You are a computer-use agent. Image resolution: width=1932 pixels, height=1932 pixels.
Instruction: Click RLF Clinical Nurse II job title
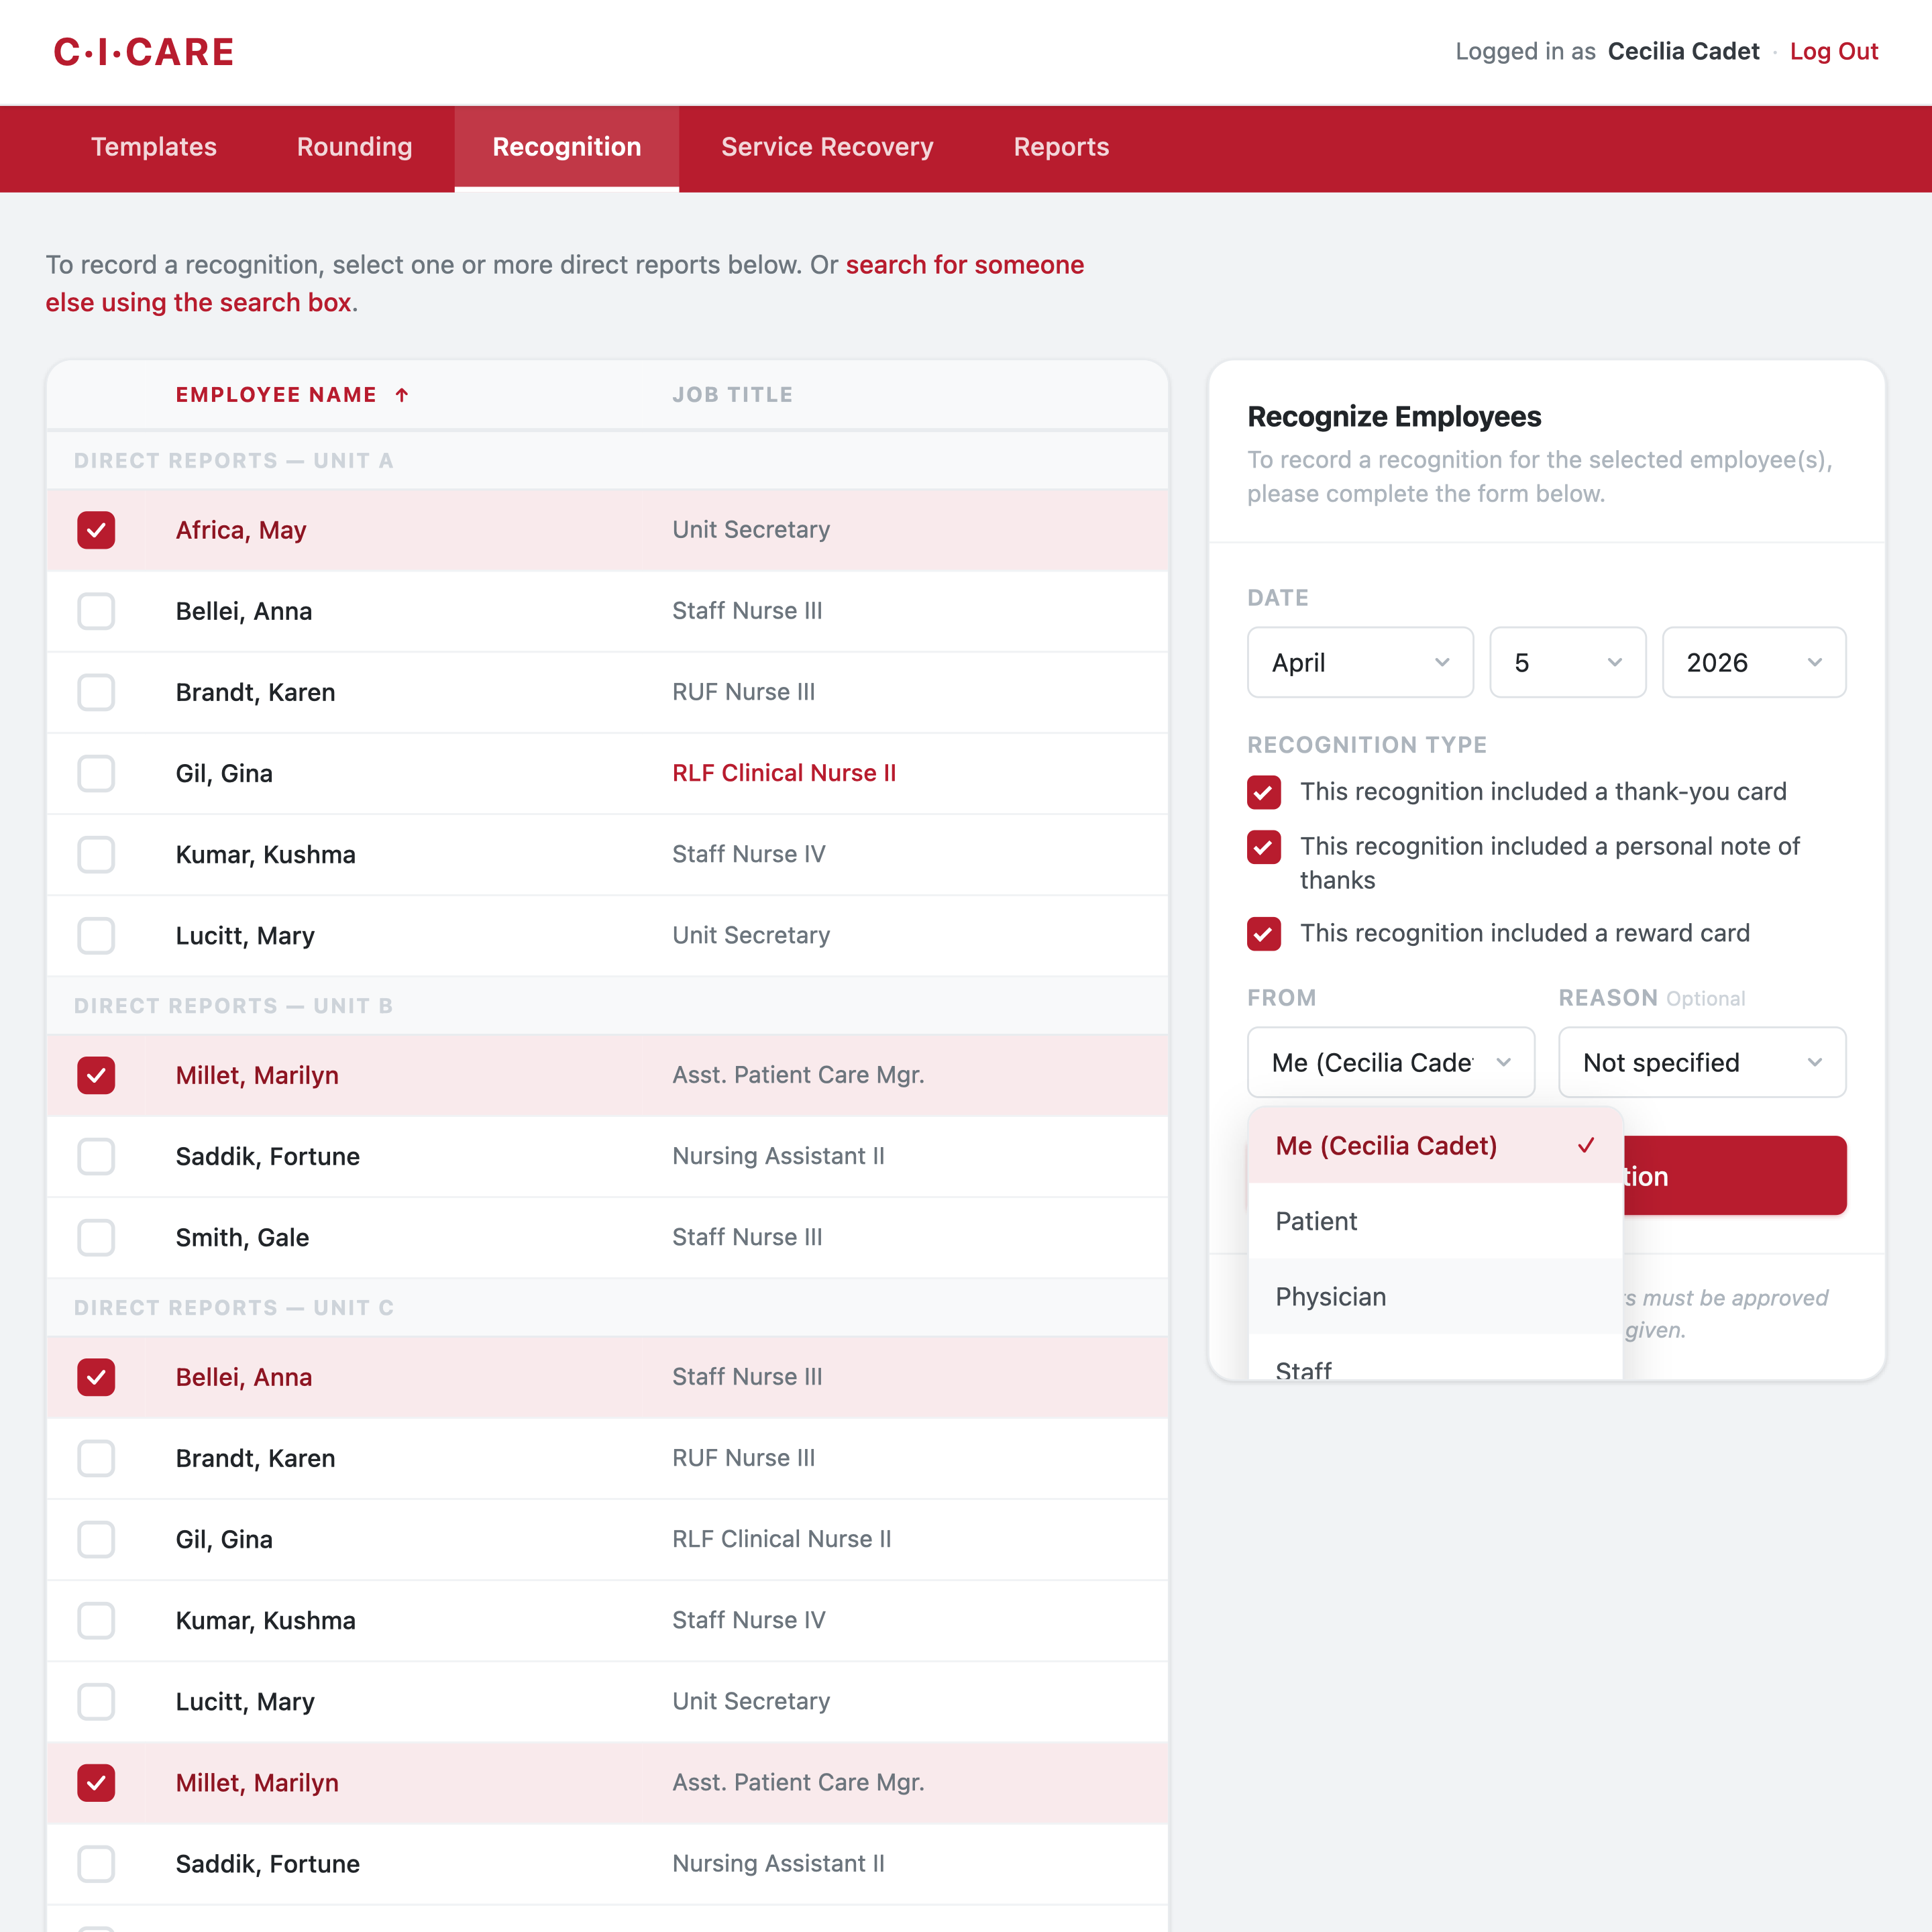point(784,773)
